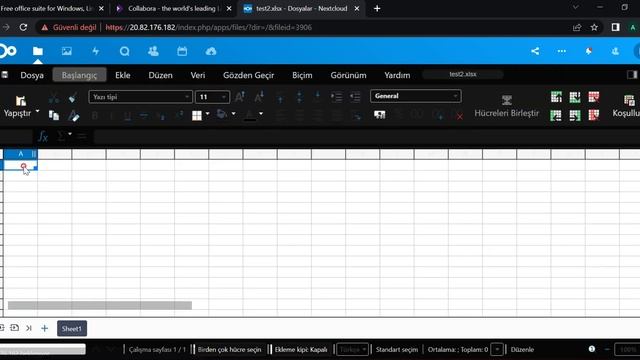This screenshot has height=360, width=640.
Task: Open the Nextcloud Activity lightning icon
Action: click(x=96, y=51)
